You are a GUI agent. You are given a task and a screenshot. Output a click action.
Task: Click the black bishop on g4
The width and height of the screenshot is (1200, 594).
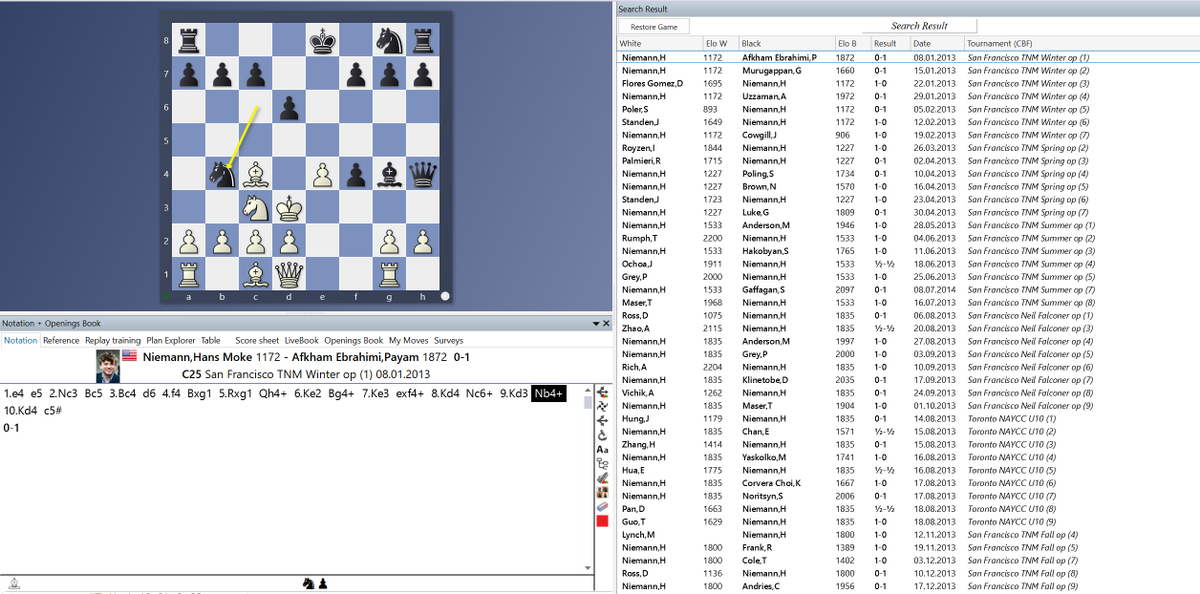(391, 175)
